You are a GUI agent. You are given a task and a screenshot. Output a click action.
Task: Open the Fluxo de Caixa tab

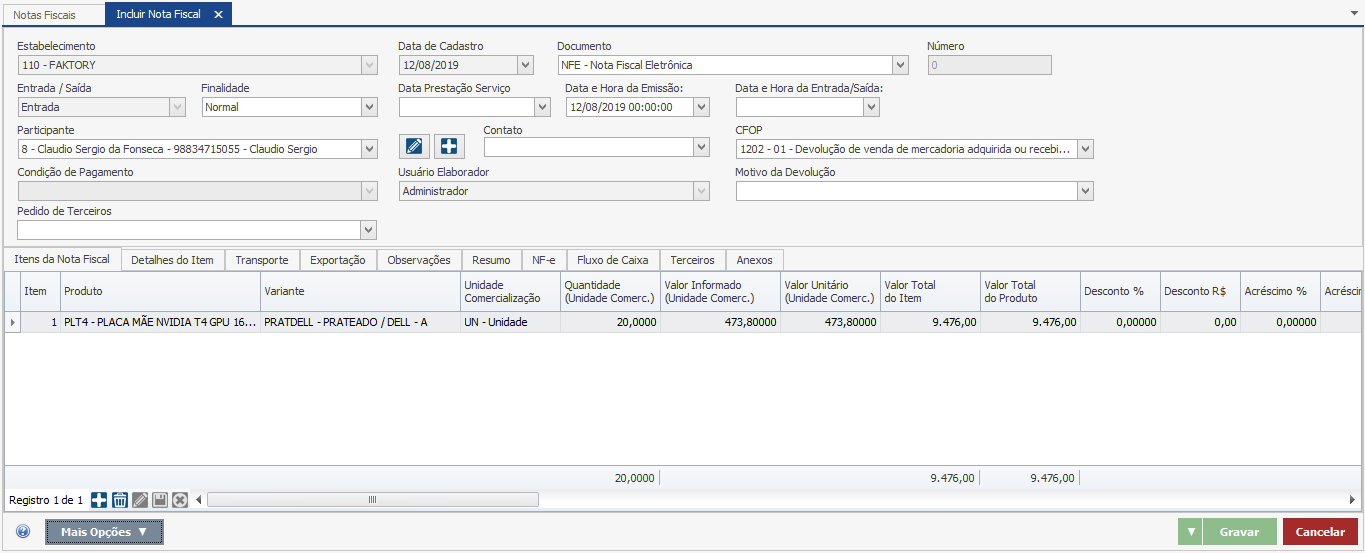pos(612,260)
